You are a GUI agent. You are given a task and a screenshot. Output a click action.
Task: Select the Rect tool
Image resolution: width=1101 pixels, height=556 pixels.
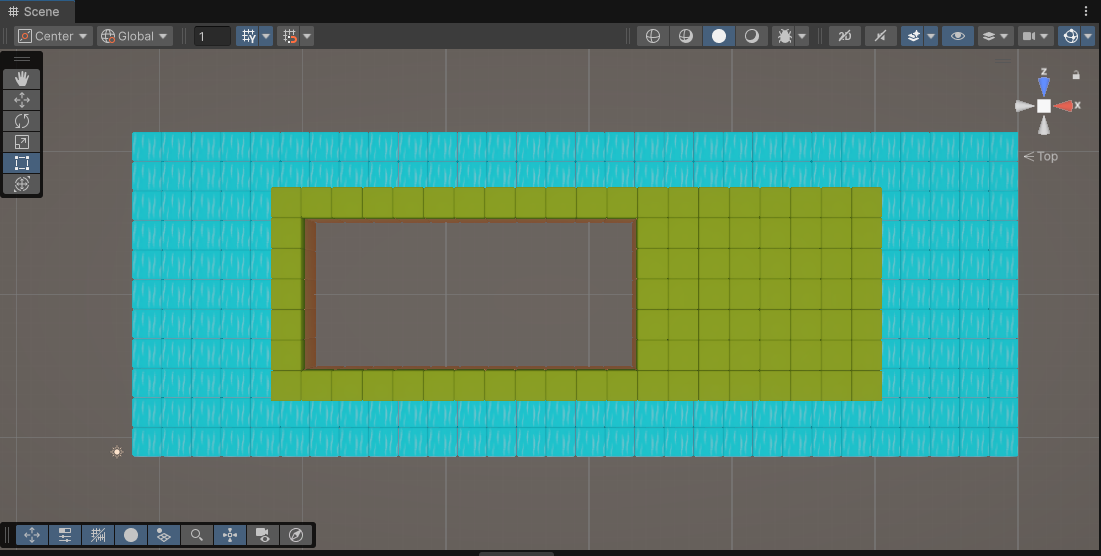point(22,163)
